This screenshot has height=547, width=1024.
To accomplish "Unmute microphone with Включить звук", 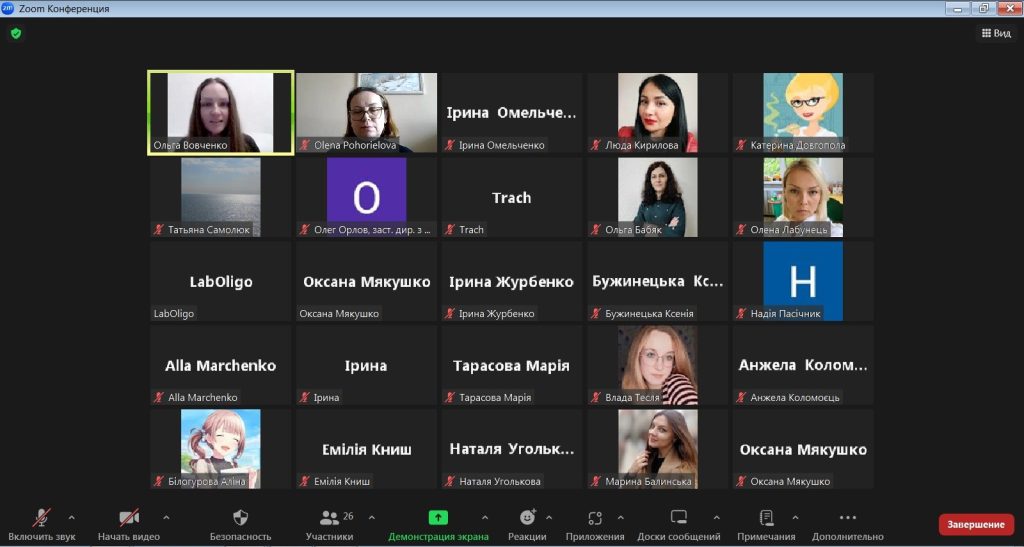I will pyautogui.click(x=42, y=518).
